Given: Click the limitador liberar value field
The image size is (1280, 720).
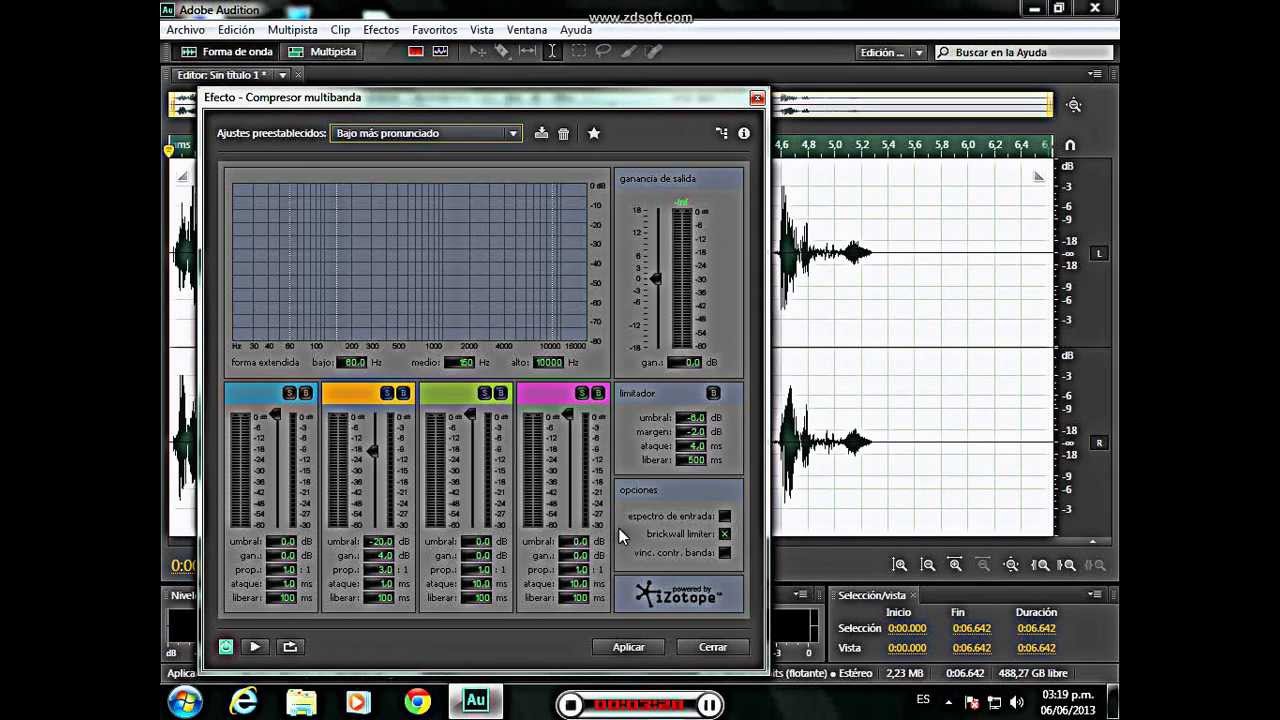Looking at the screenshot, I should coord(691,460).
